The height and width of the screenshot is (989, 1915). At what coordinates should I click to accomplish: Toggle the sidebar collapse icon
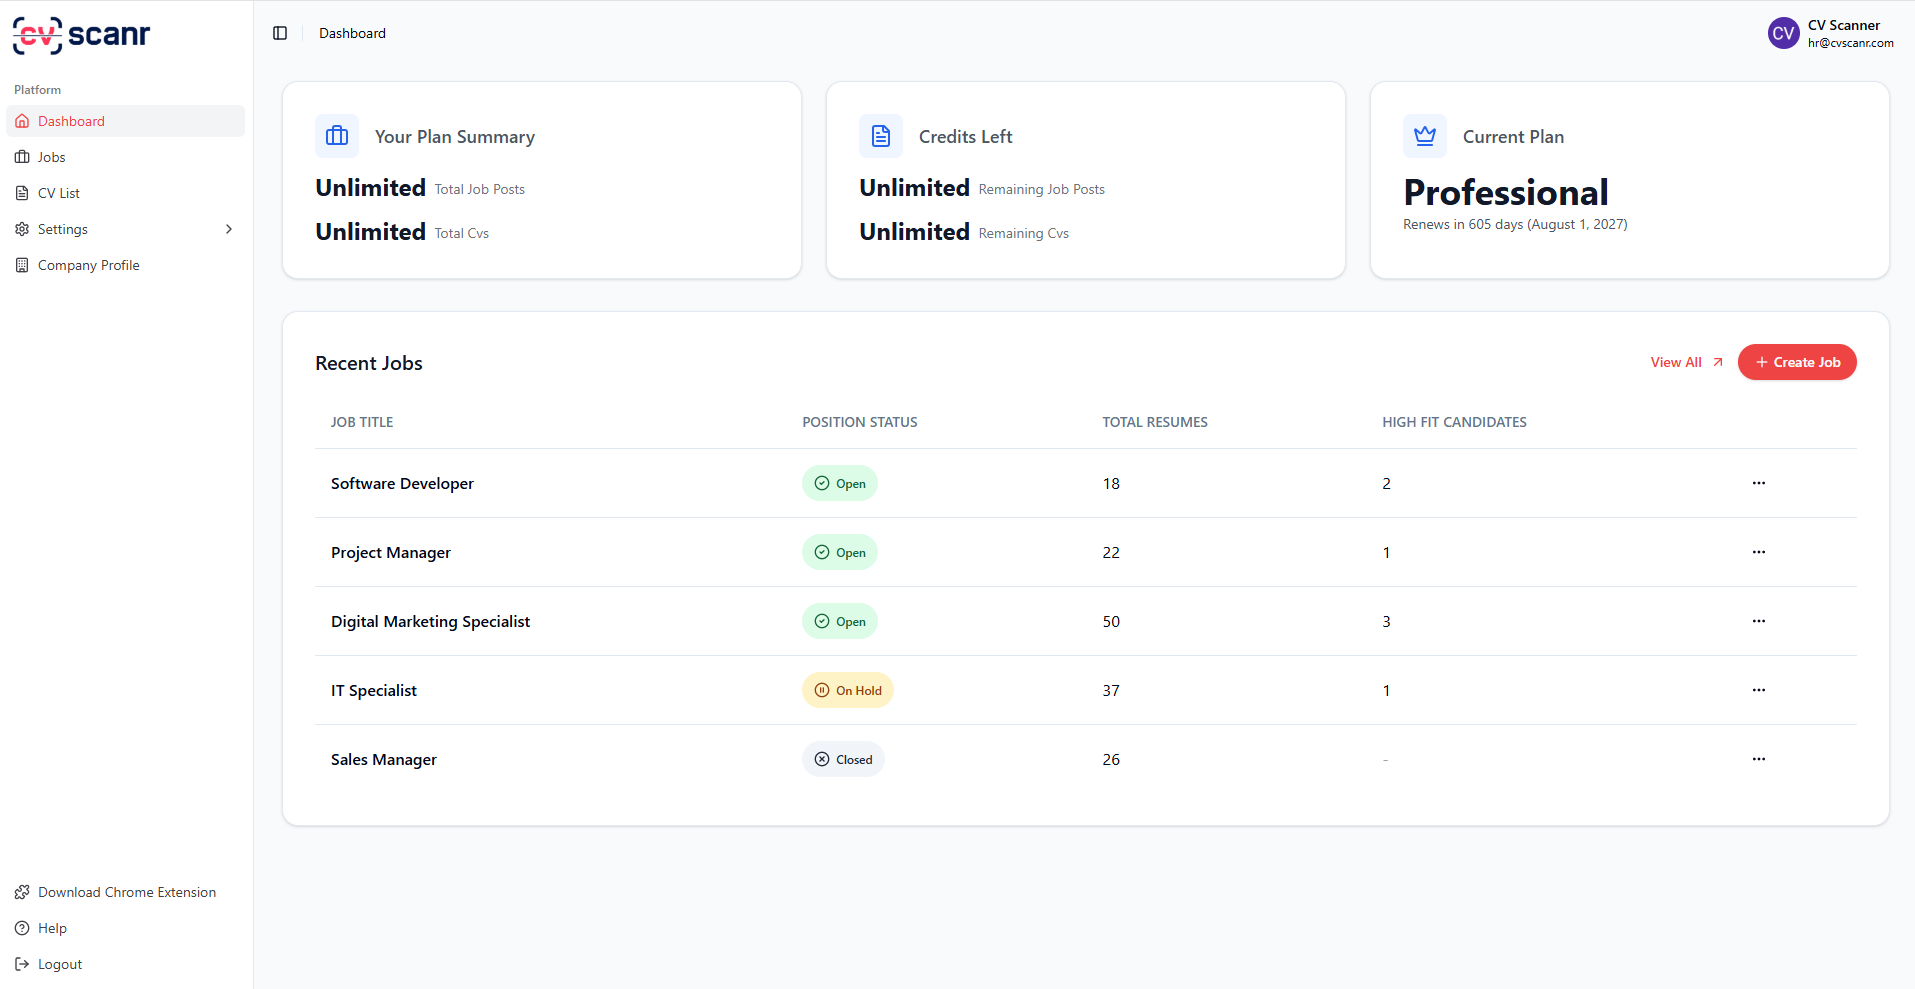(x=280, y=33)
